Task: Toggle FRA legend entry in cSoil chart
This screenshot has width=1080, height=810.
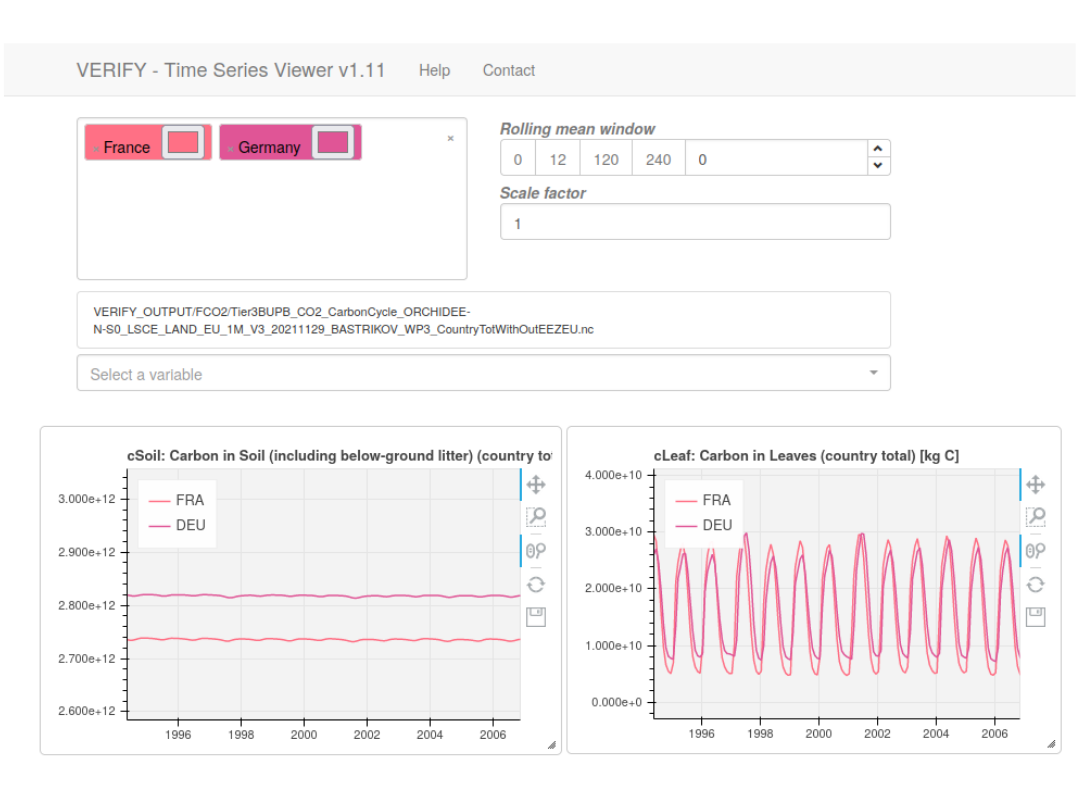Action: click(177, 500)
